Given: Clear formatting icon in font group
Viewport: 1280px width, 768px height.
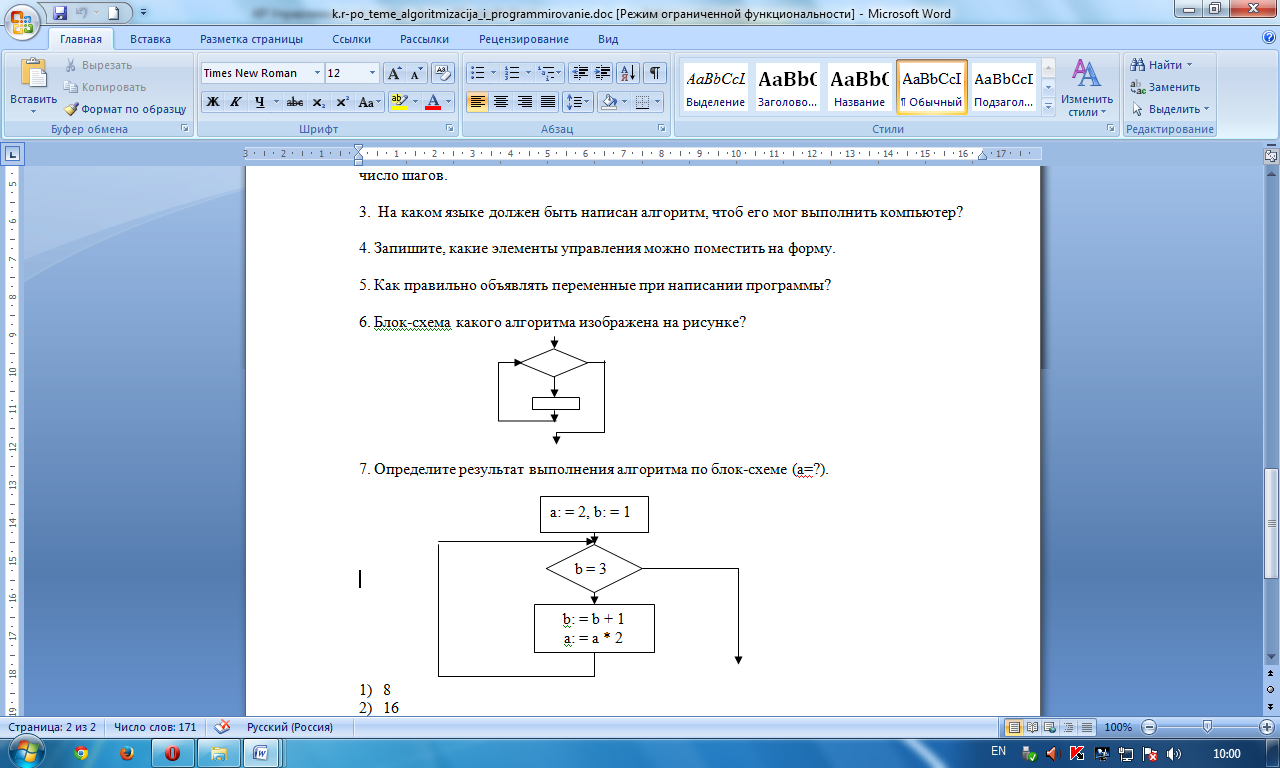Looking at the screenshot, I should pyautogui.click(x=444, y=73).
